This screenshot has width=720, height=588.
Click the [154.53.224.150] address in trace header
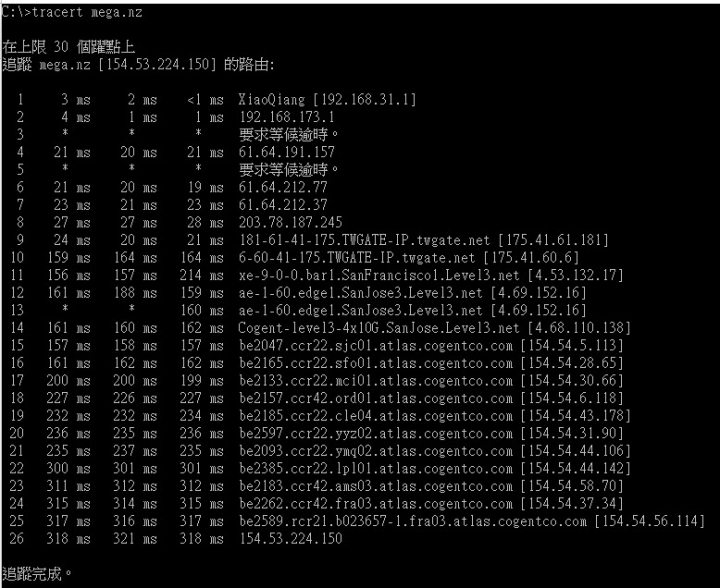coord(157,64)
